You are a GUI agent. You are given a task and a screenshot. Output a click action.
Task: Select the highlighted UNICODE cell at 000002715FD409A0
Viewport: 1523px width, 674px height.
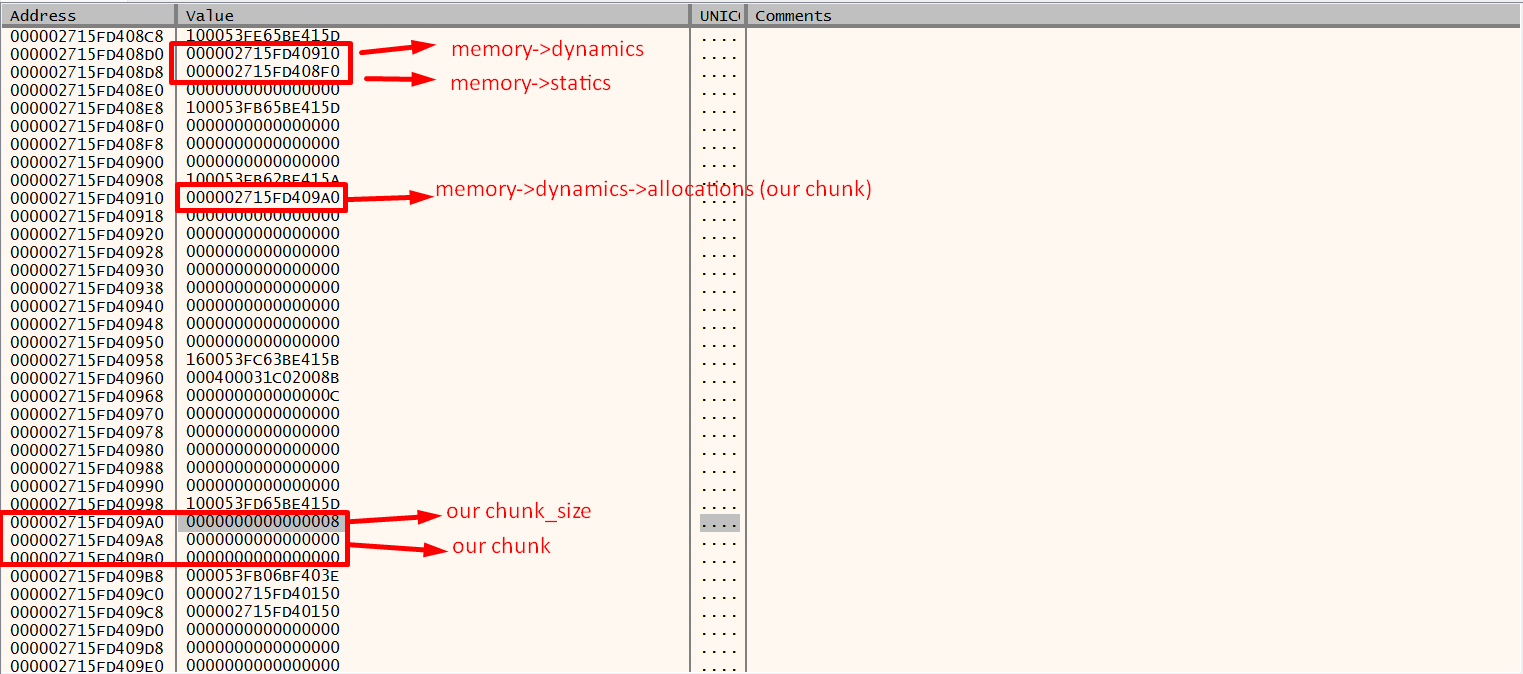719,522
